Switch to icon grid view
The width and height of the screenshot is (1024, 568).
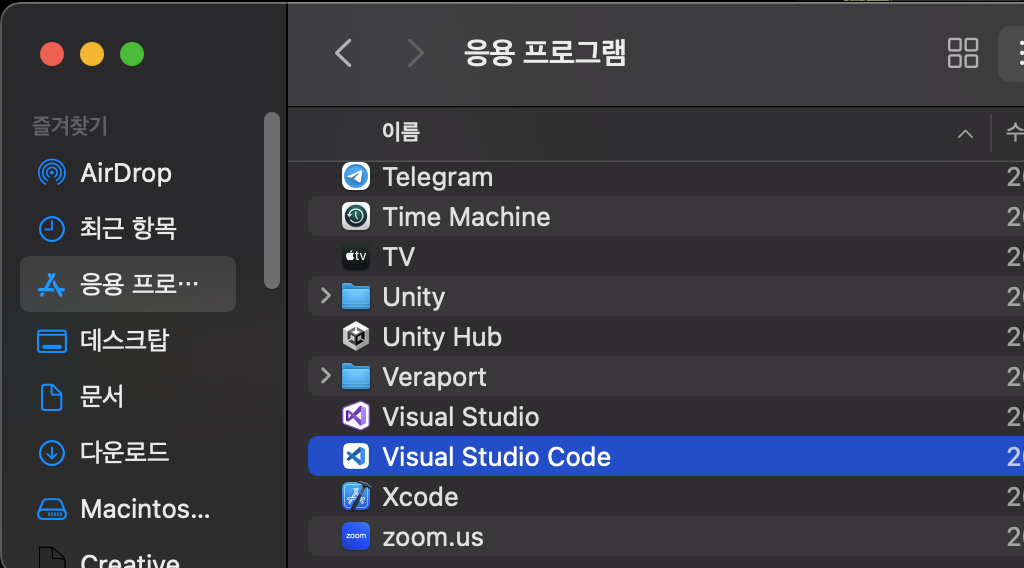coord(963,53)
